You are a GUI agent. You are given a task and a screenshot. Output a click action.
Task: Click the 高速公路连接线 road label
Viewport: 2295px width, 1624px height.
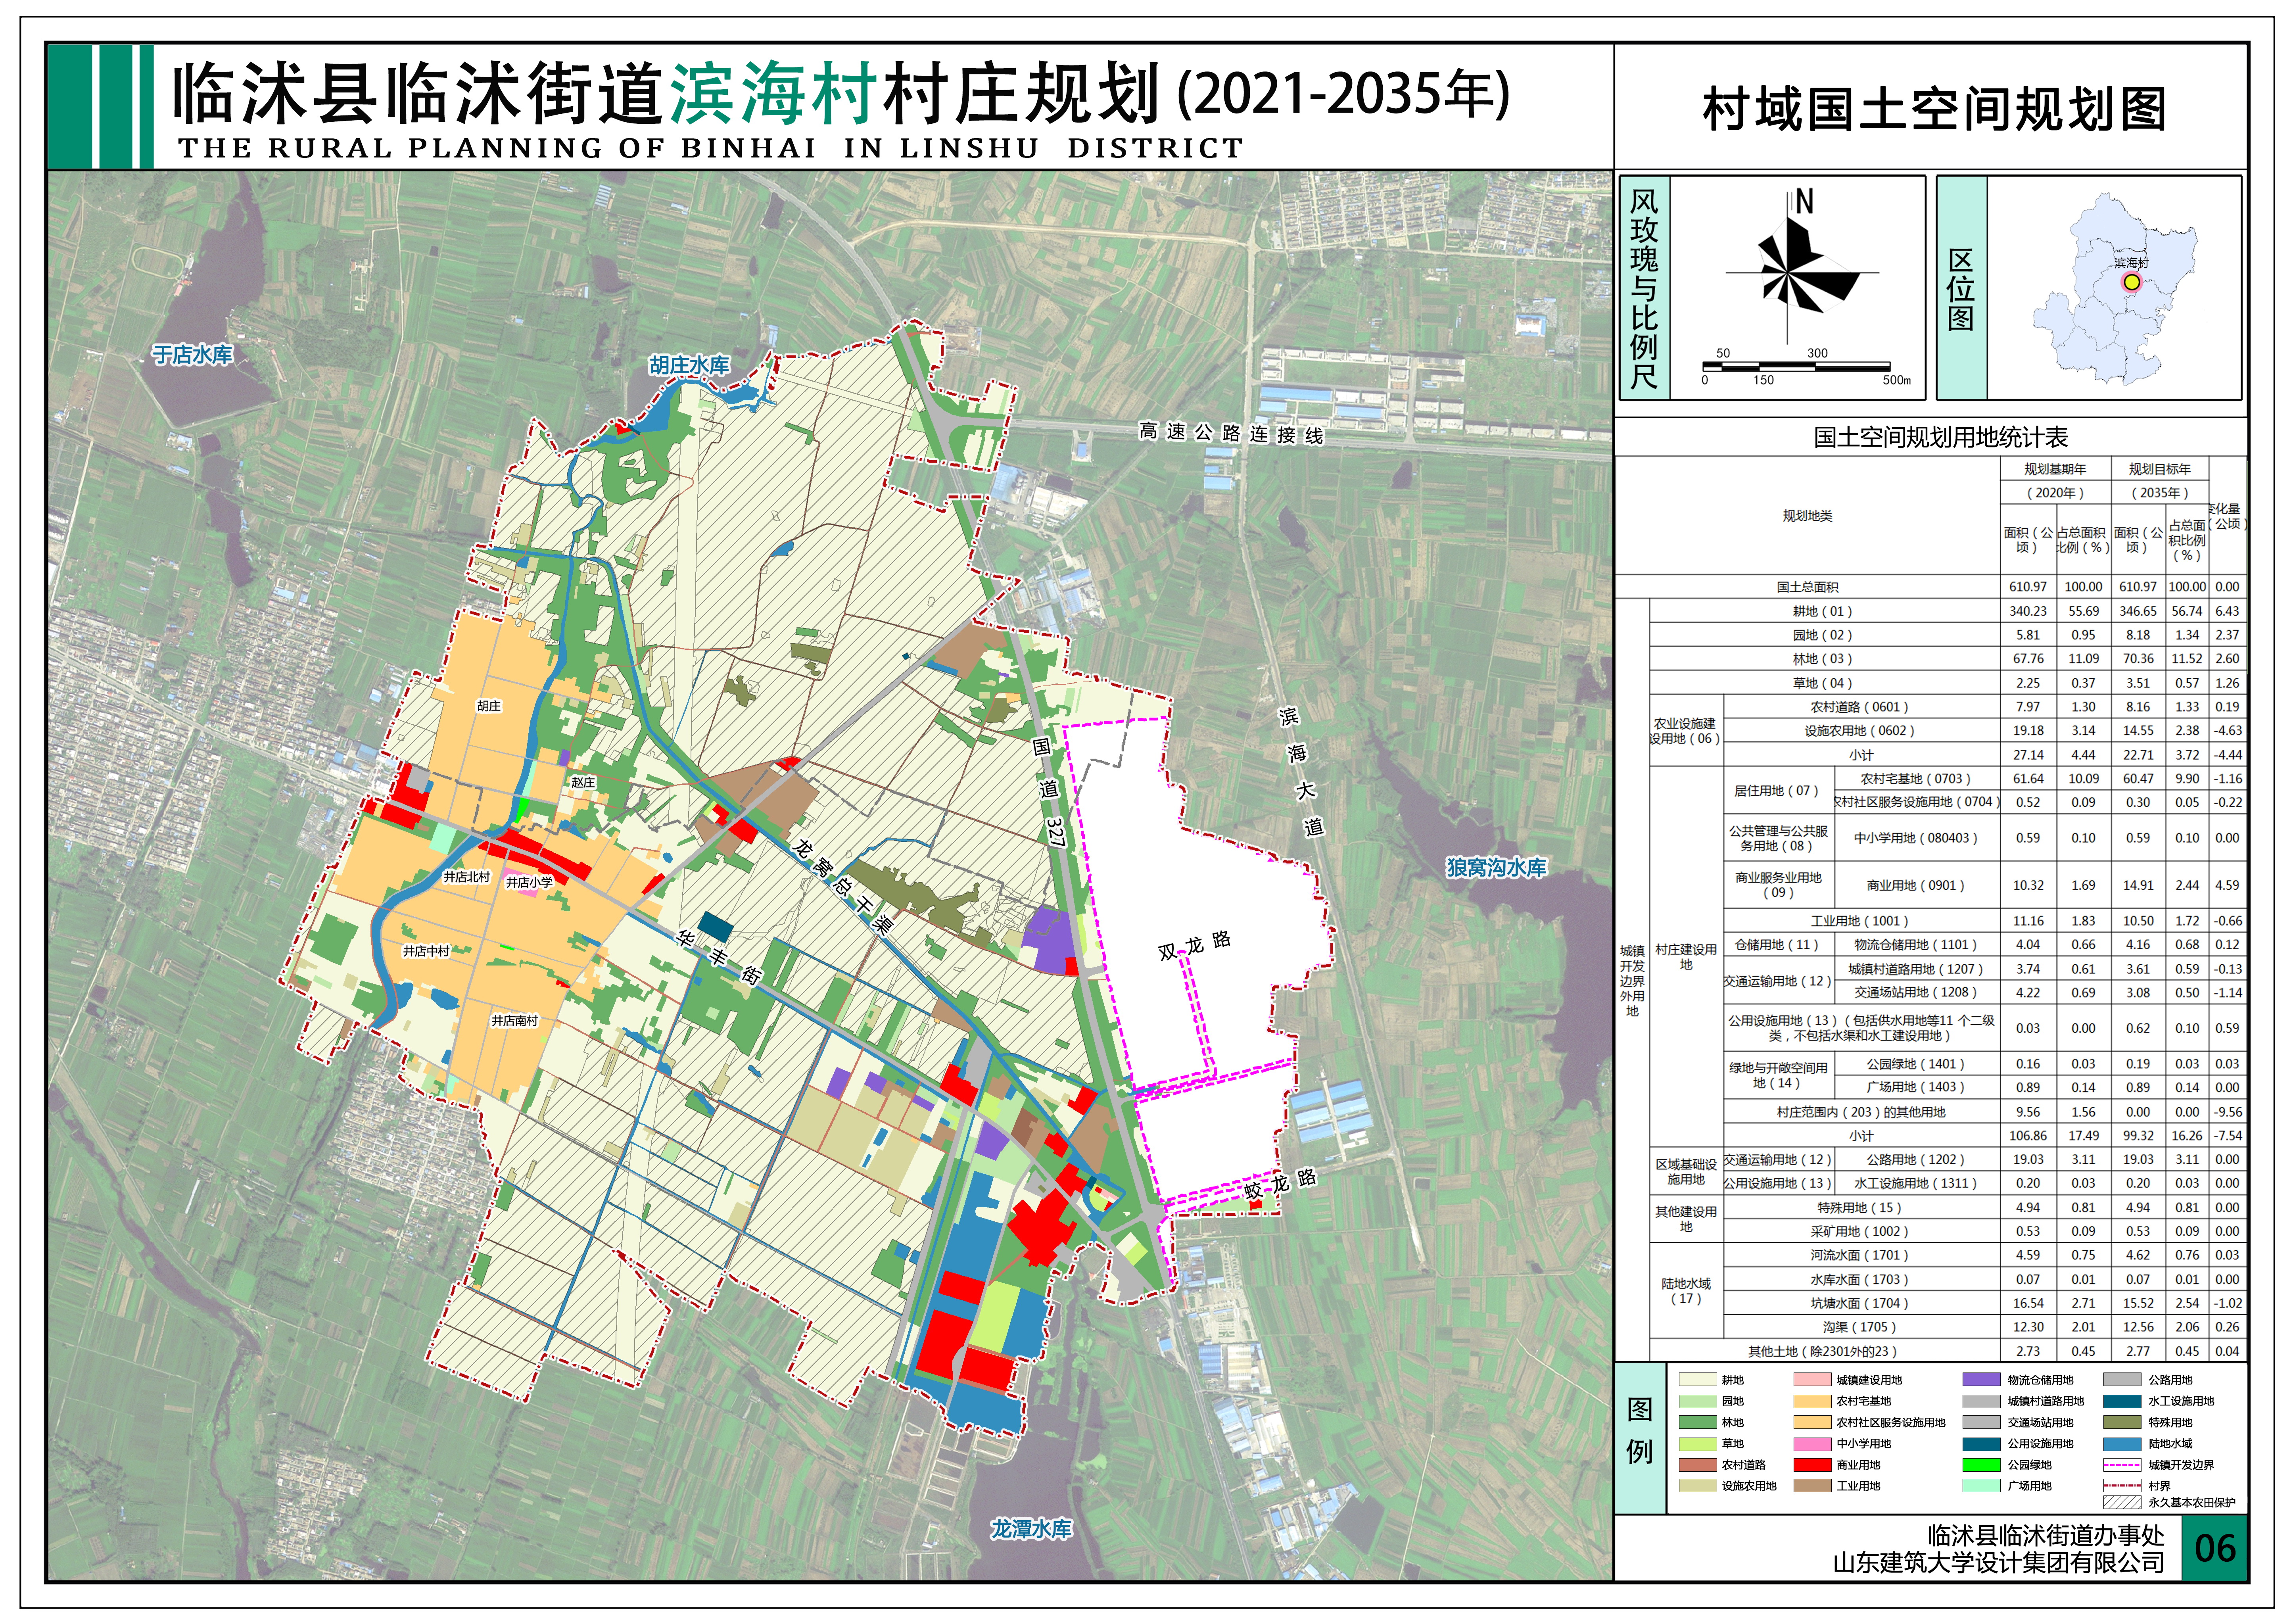coord(1231,433)
